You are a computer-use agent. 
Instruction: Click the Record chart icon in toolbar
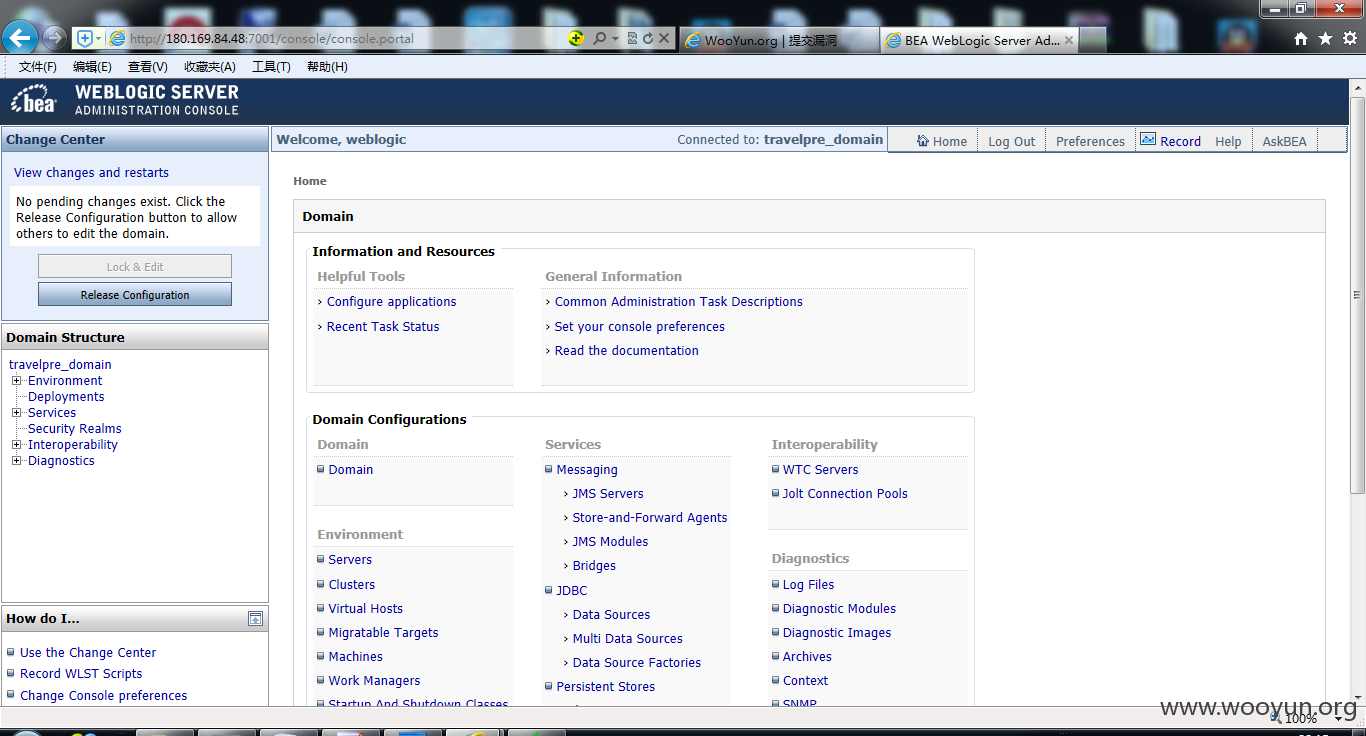pyautogui.click(x=1147, y=139)
